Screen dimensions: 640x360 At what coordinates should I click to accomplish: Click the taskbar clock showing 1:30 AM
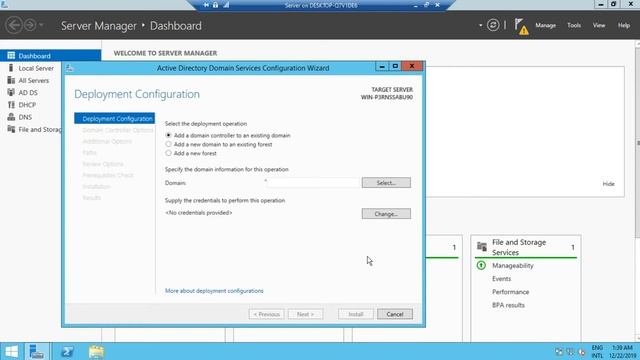[x=622, y=352]
